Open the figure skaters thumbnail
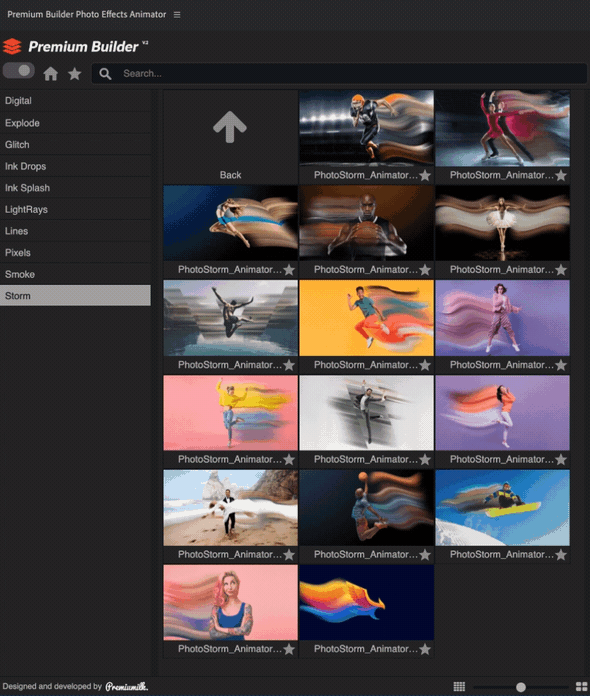 point(503,128)
